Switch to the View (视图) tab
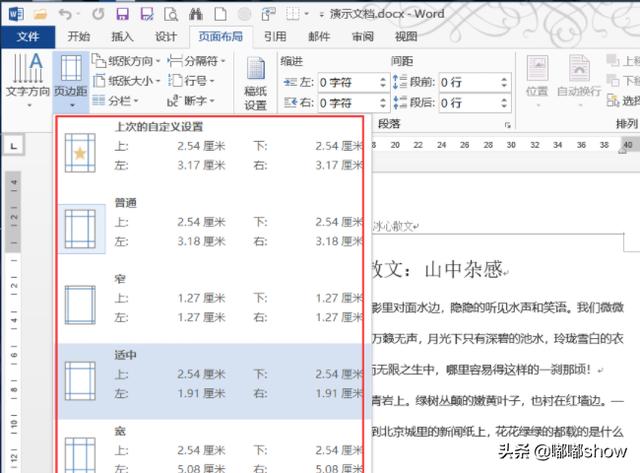The height and width of the screenshot is (473, 640). pyautogui.click(x=406, y=37)
